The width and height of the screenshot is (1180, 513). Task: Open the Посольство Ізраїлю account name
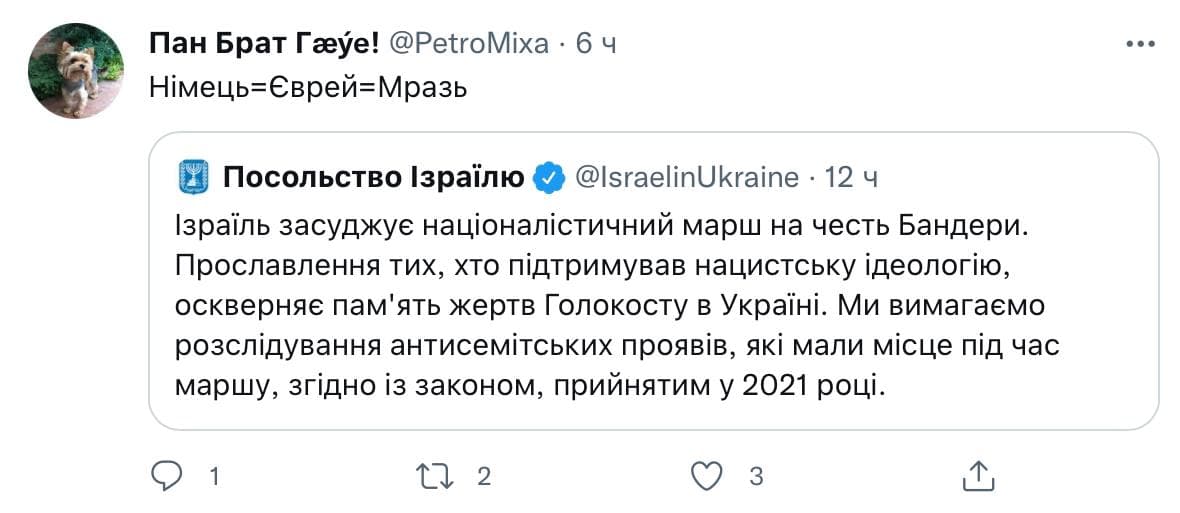tap(373, 178)
